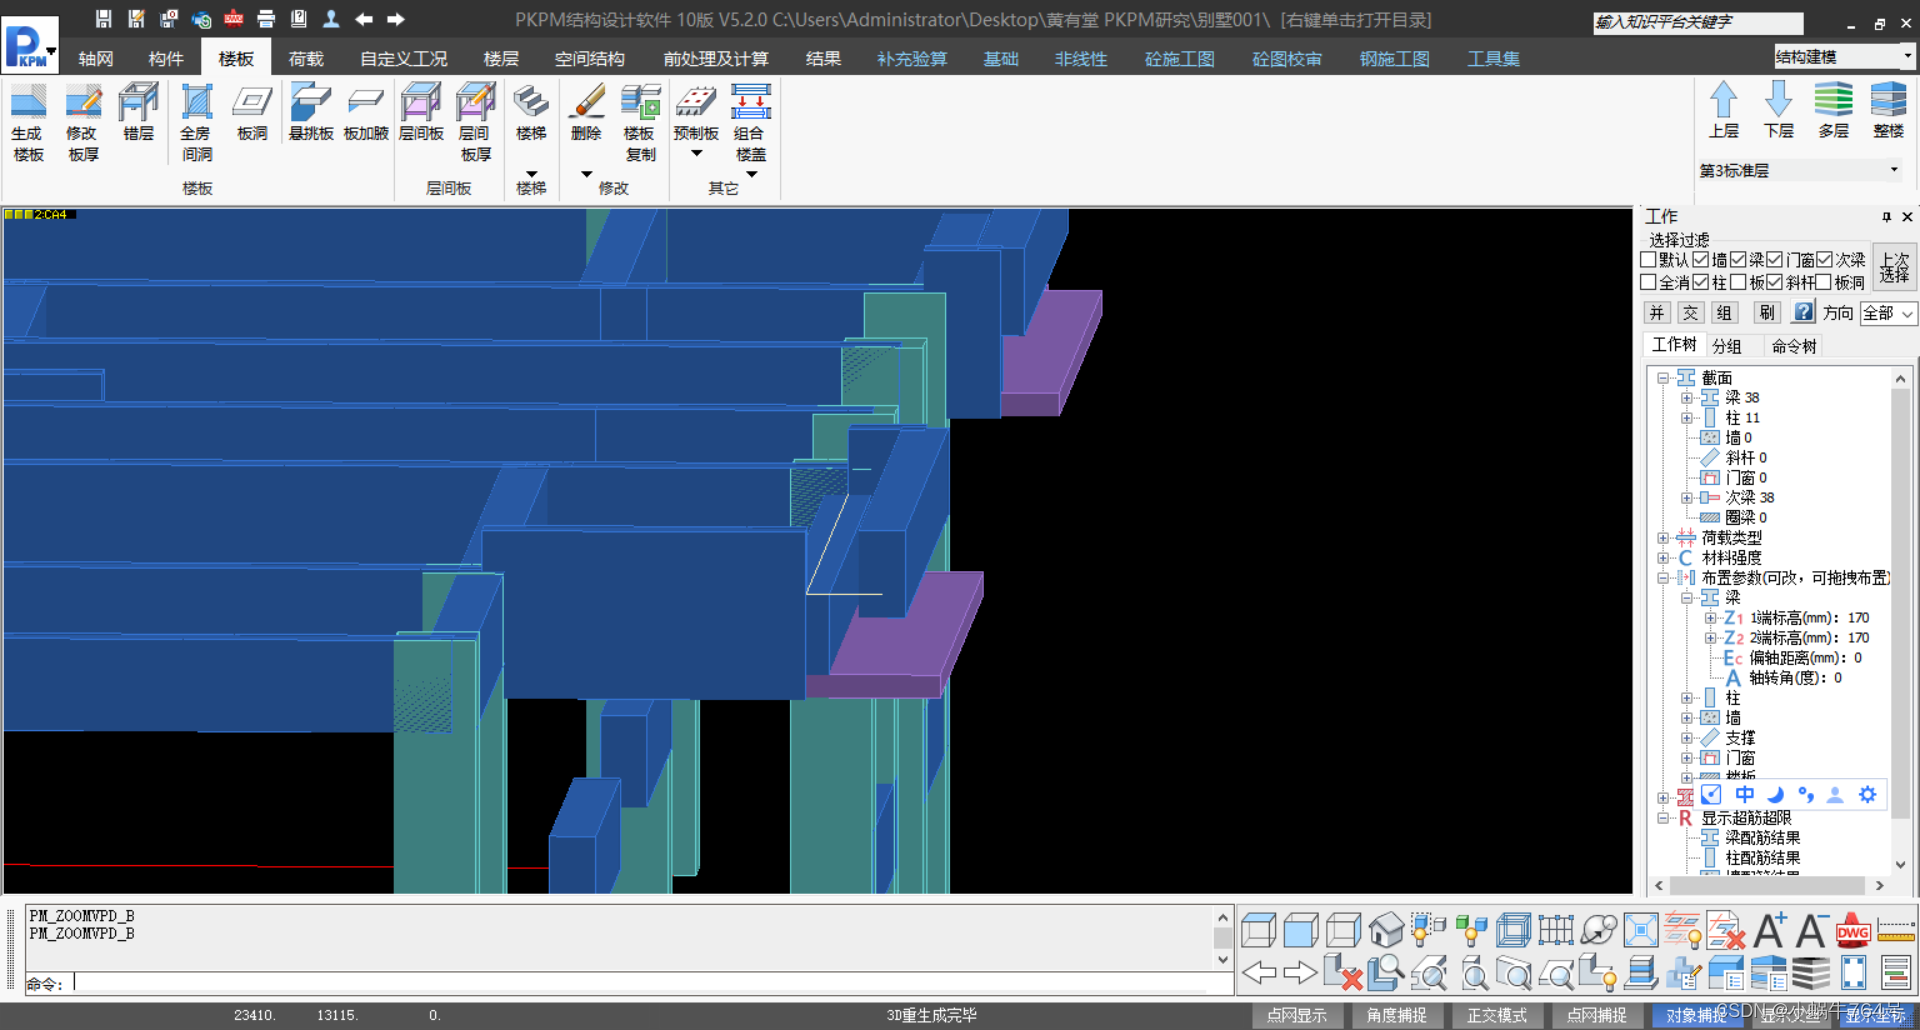Uncheck the 墙 wall filter checkbox

[1701, 260]
